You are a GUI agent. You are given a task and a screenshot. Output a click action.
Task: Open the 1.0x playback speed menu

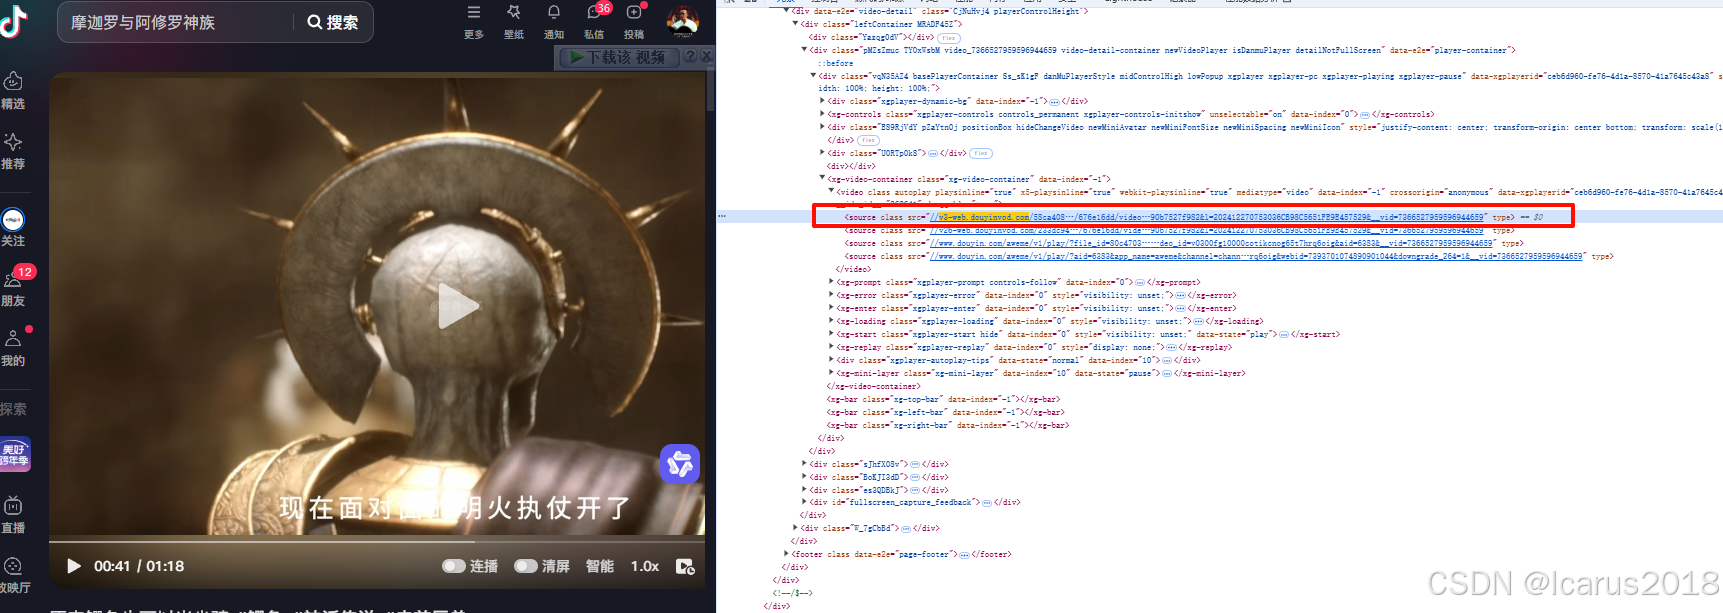pos(645,566)
